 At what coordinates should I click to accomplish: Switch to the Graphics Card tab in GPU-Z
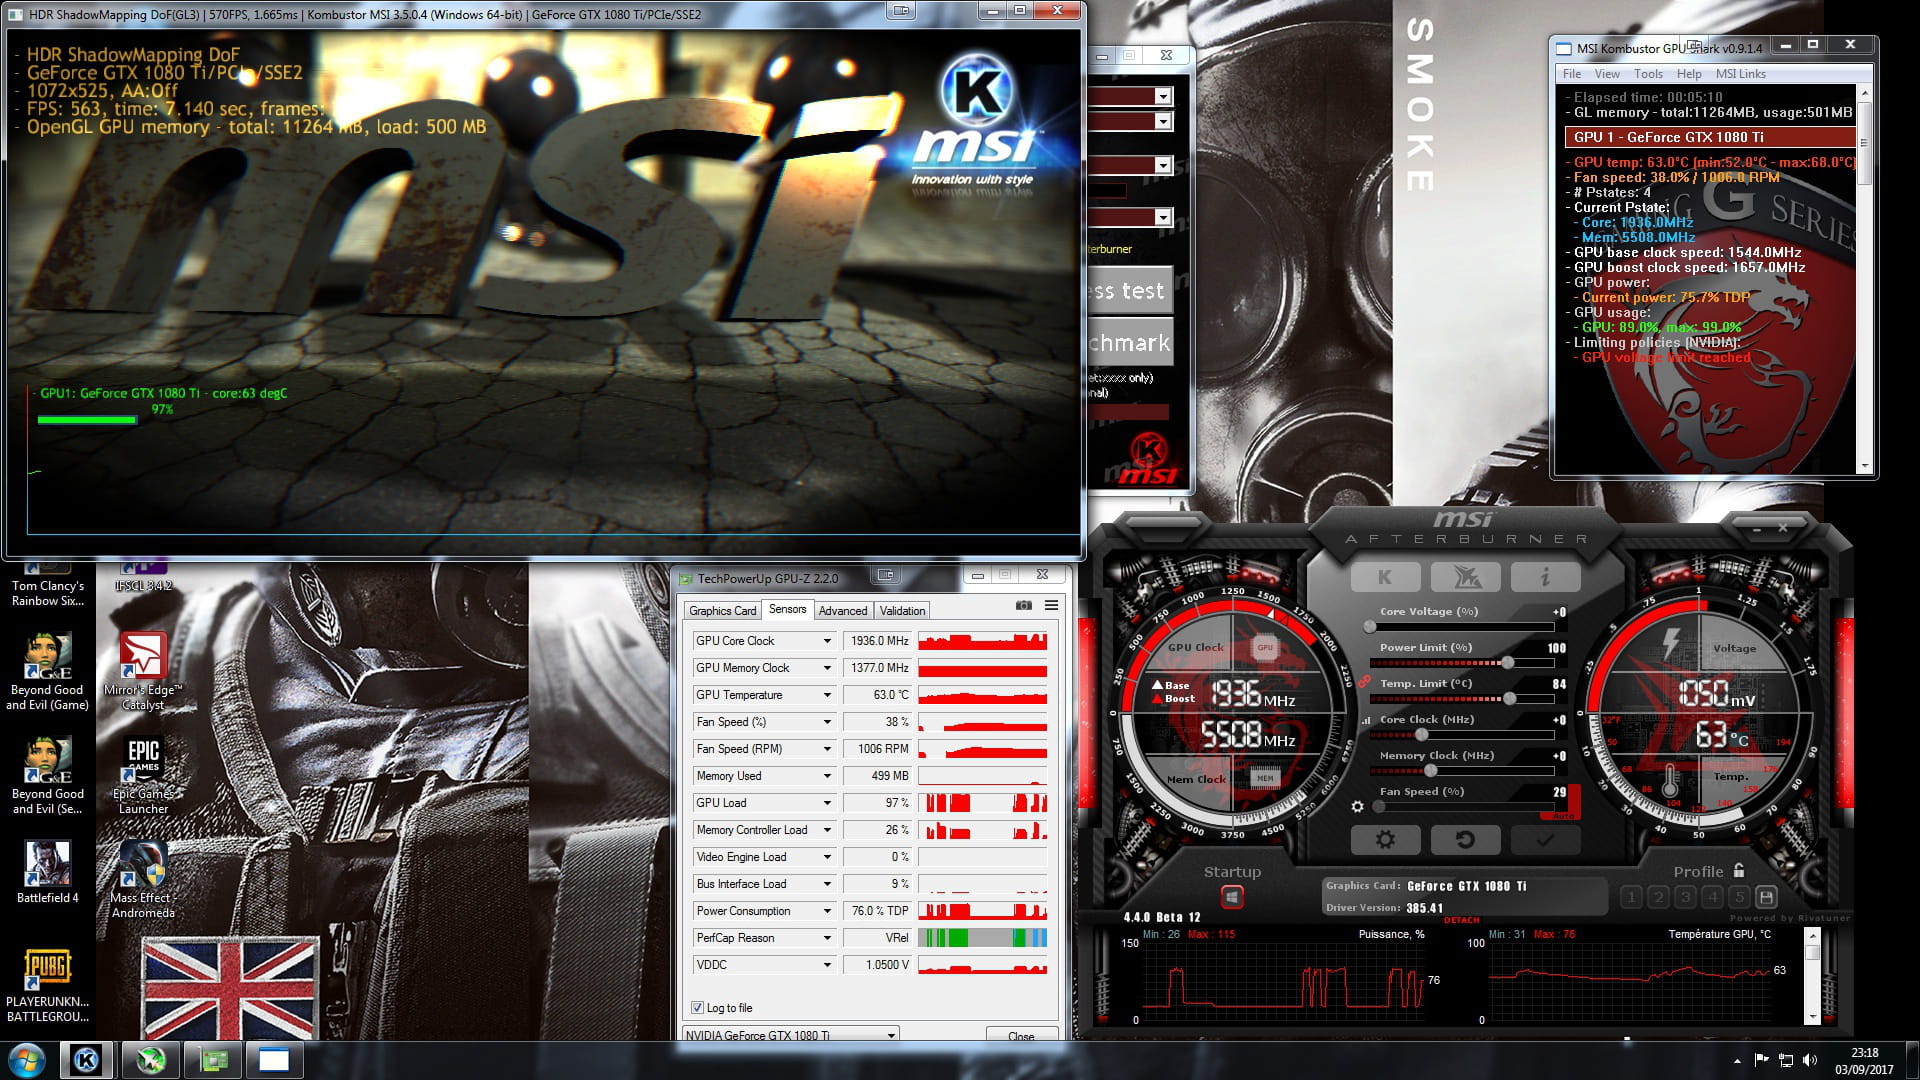pyautogui.click(x=722, y=611)
